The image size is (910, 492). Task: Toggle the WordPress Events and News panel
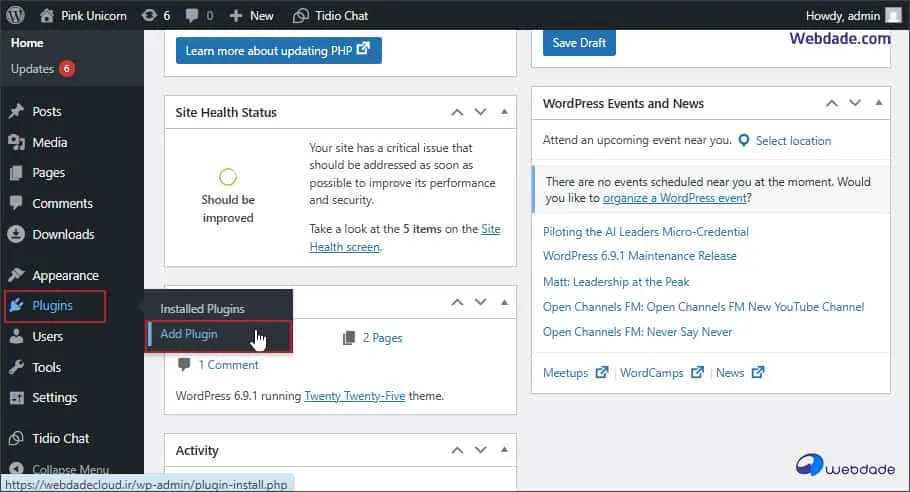[x=879, y=103]
